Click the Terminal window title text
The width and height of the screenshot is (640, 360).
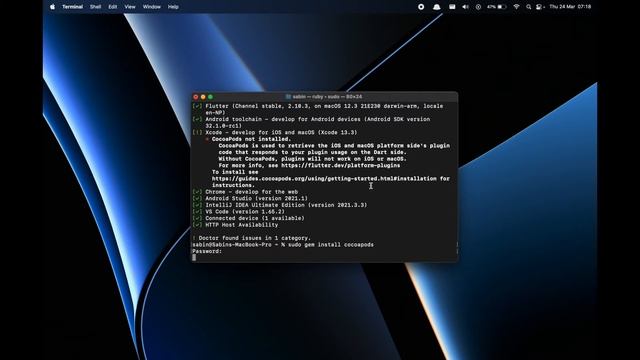[x=327, y=97]
